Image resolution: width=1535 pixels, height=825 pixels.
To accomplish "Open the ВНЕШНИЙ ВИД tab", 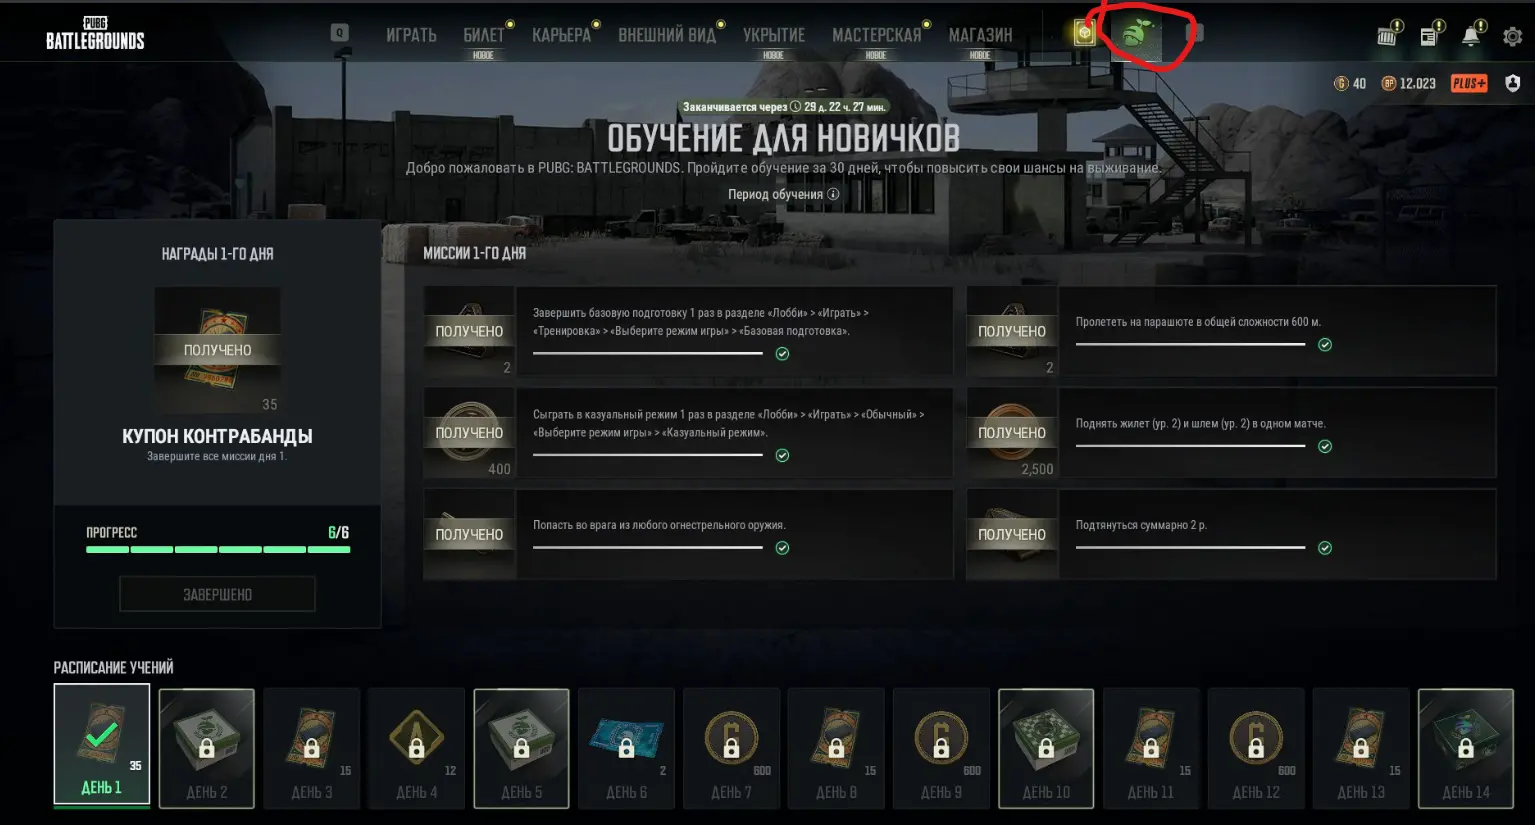I will pyautogui.click(x=667, y=35).
